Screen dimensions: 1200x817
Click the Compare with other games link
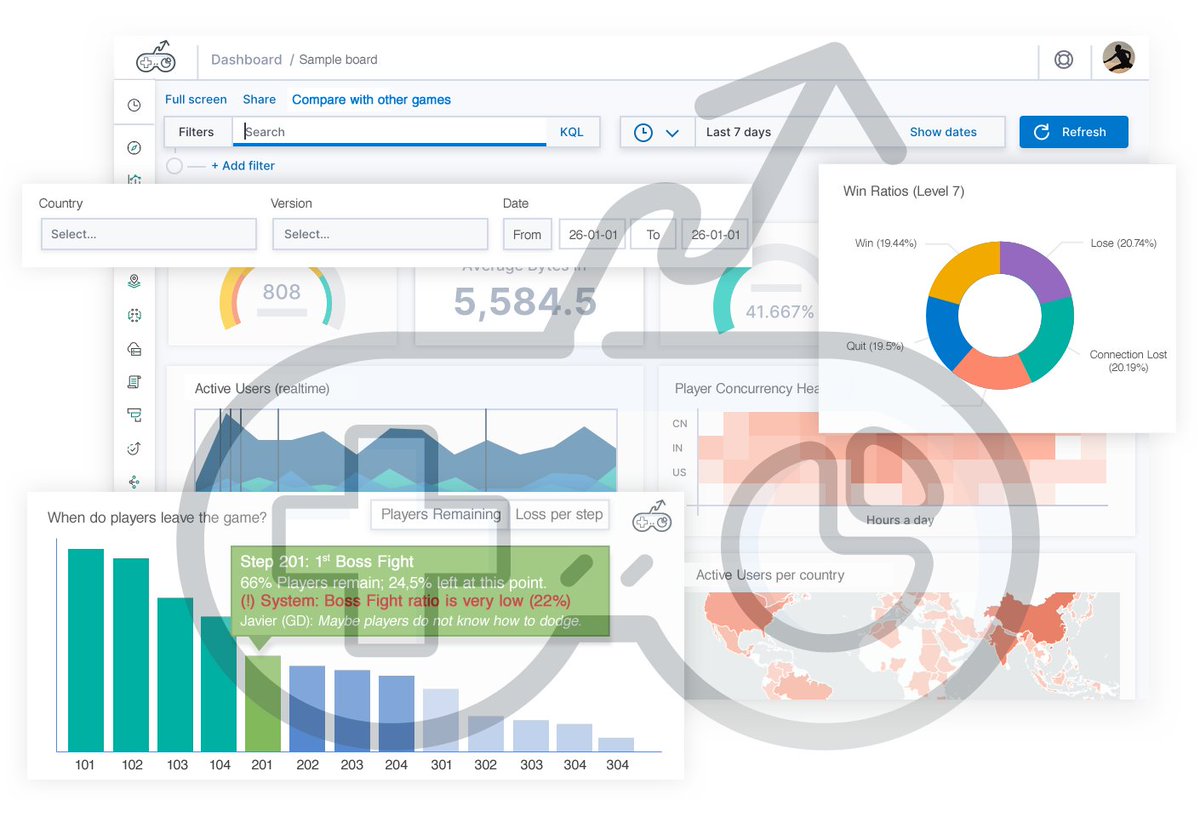coord(371,99)
